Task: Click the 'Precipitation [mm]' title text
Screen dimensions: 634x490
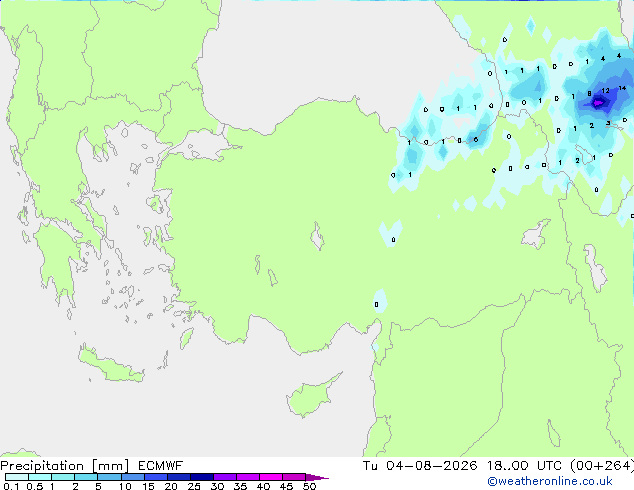Action: pyautogui.click(x=65, y=466)
